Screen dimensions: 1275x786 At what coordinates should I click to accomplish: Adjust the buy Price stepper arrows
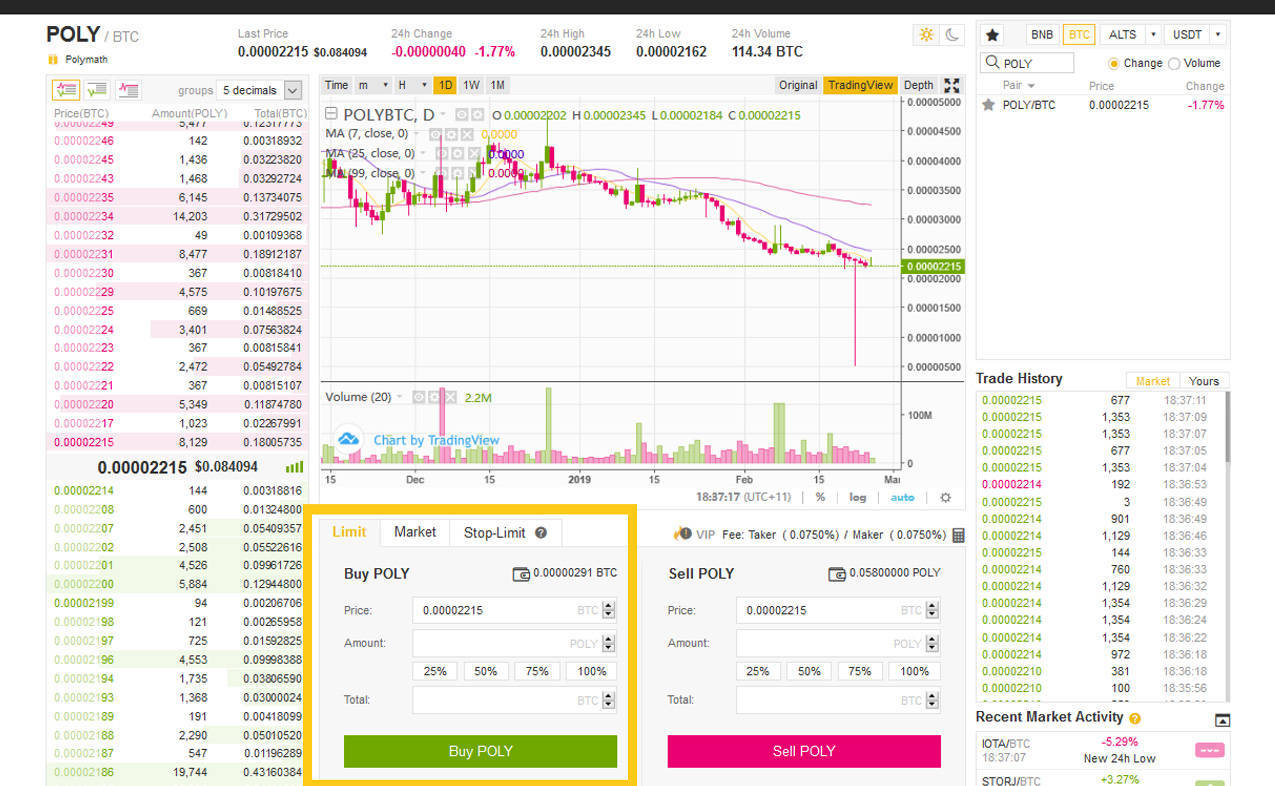608,610
